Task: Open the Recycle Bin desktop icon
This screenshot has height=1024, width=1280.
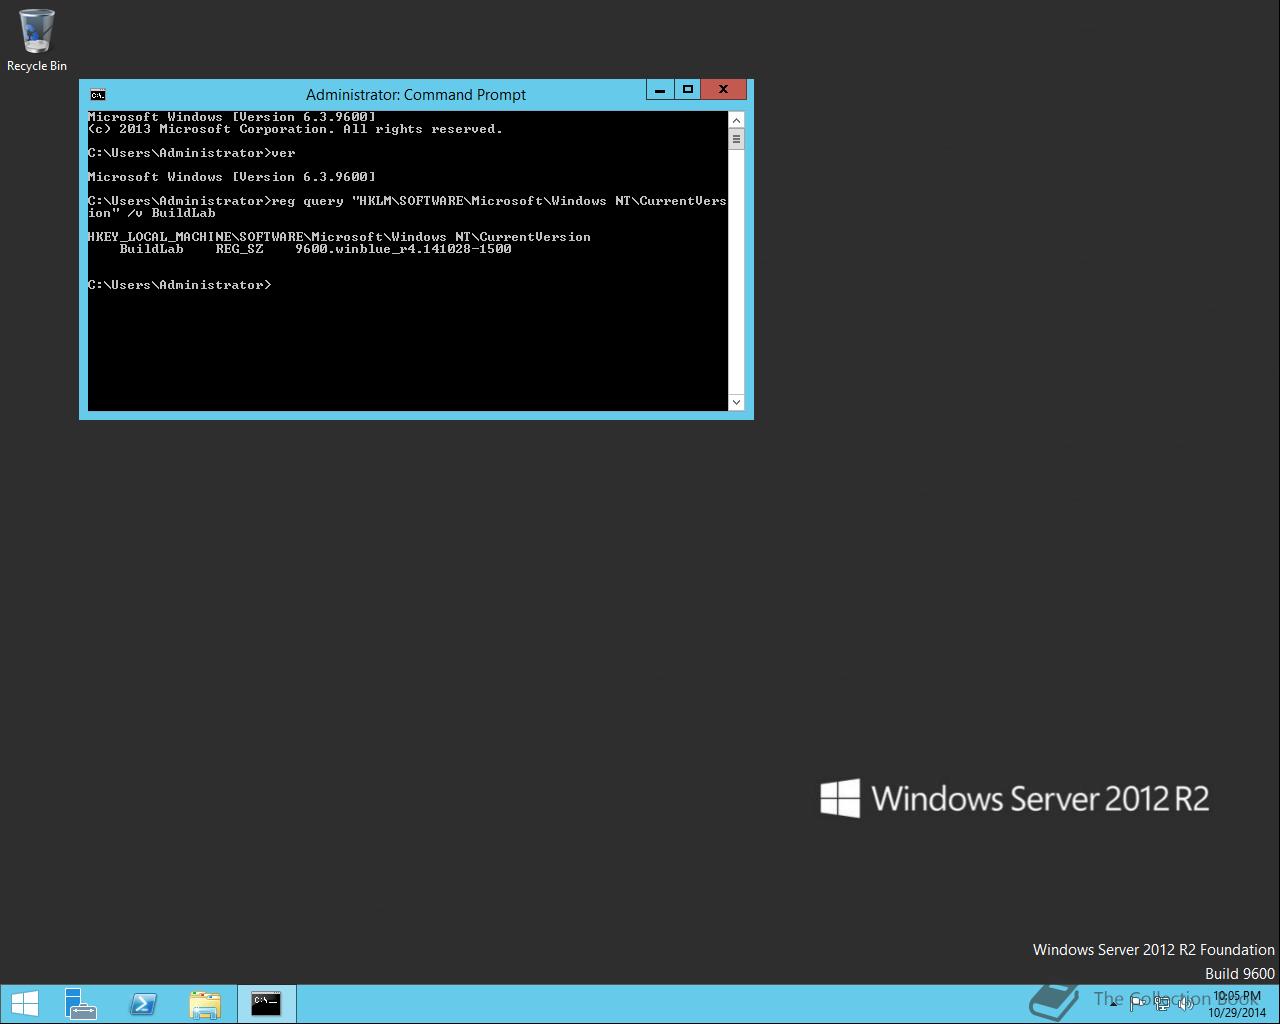Action: pos(37,41)
